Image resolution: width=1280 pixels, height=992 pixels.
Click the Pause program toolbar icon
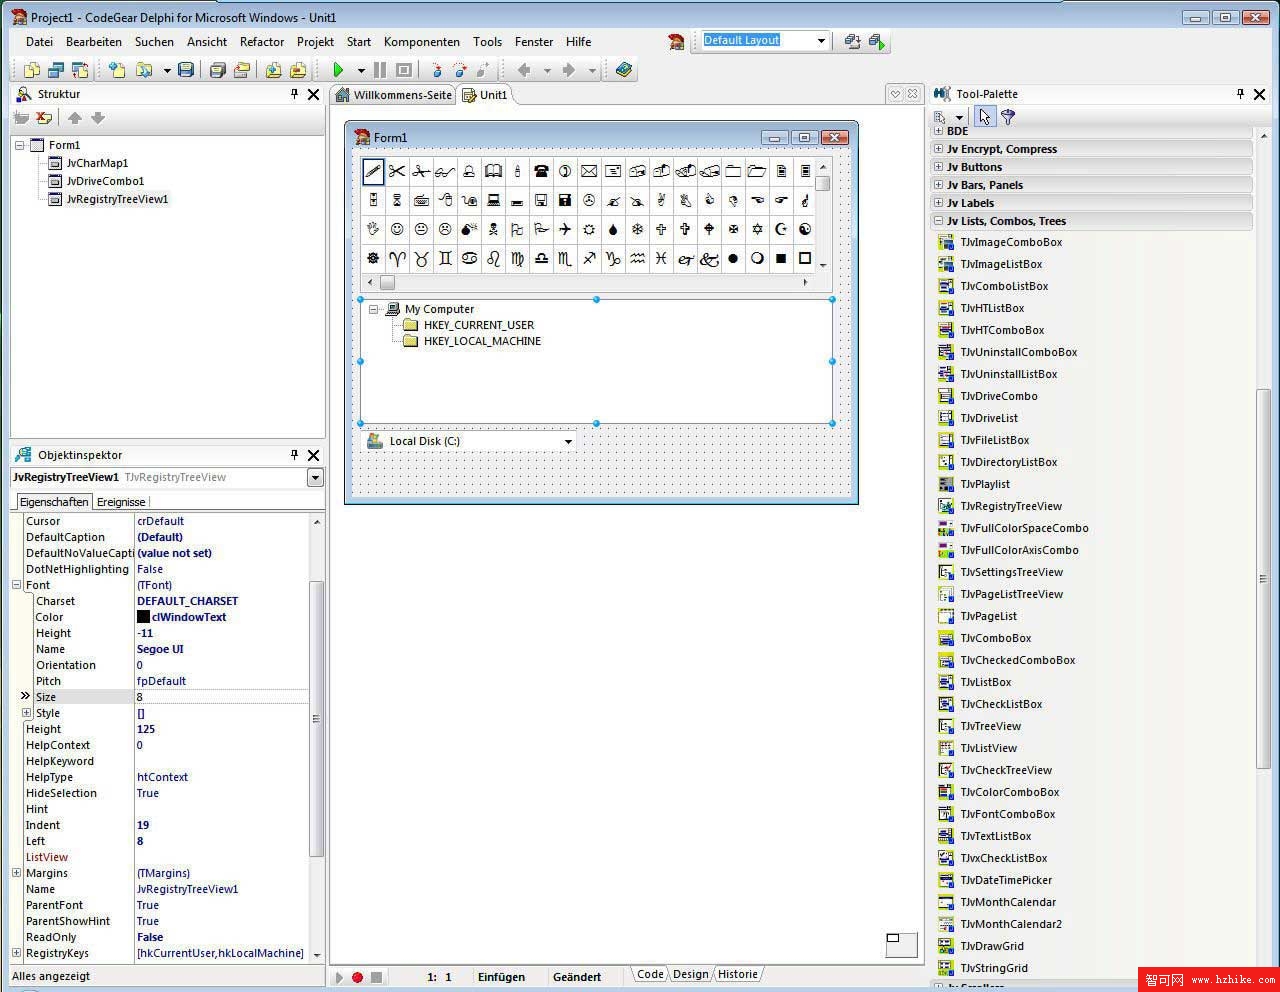380,70
